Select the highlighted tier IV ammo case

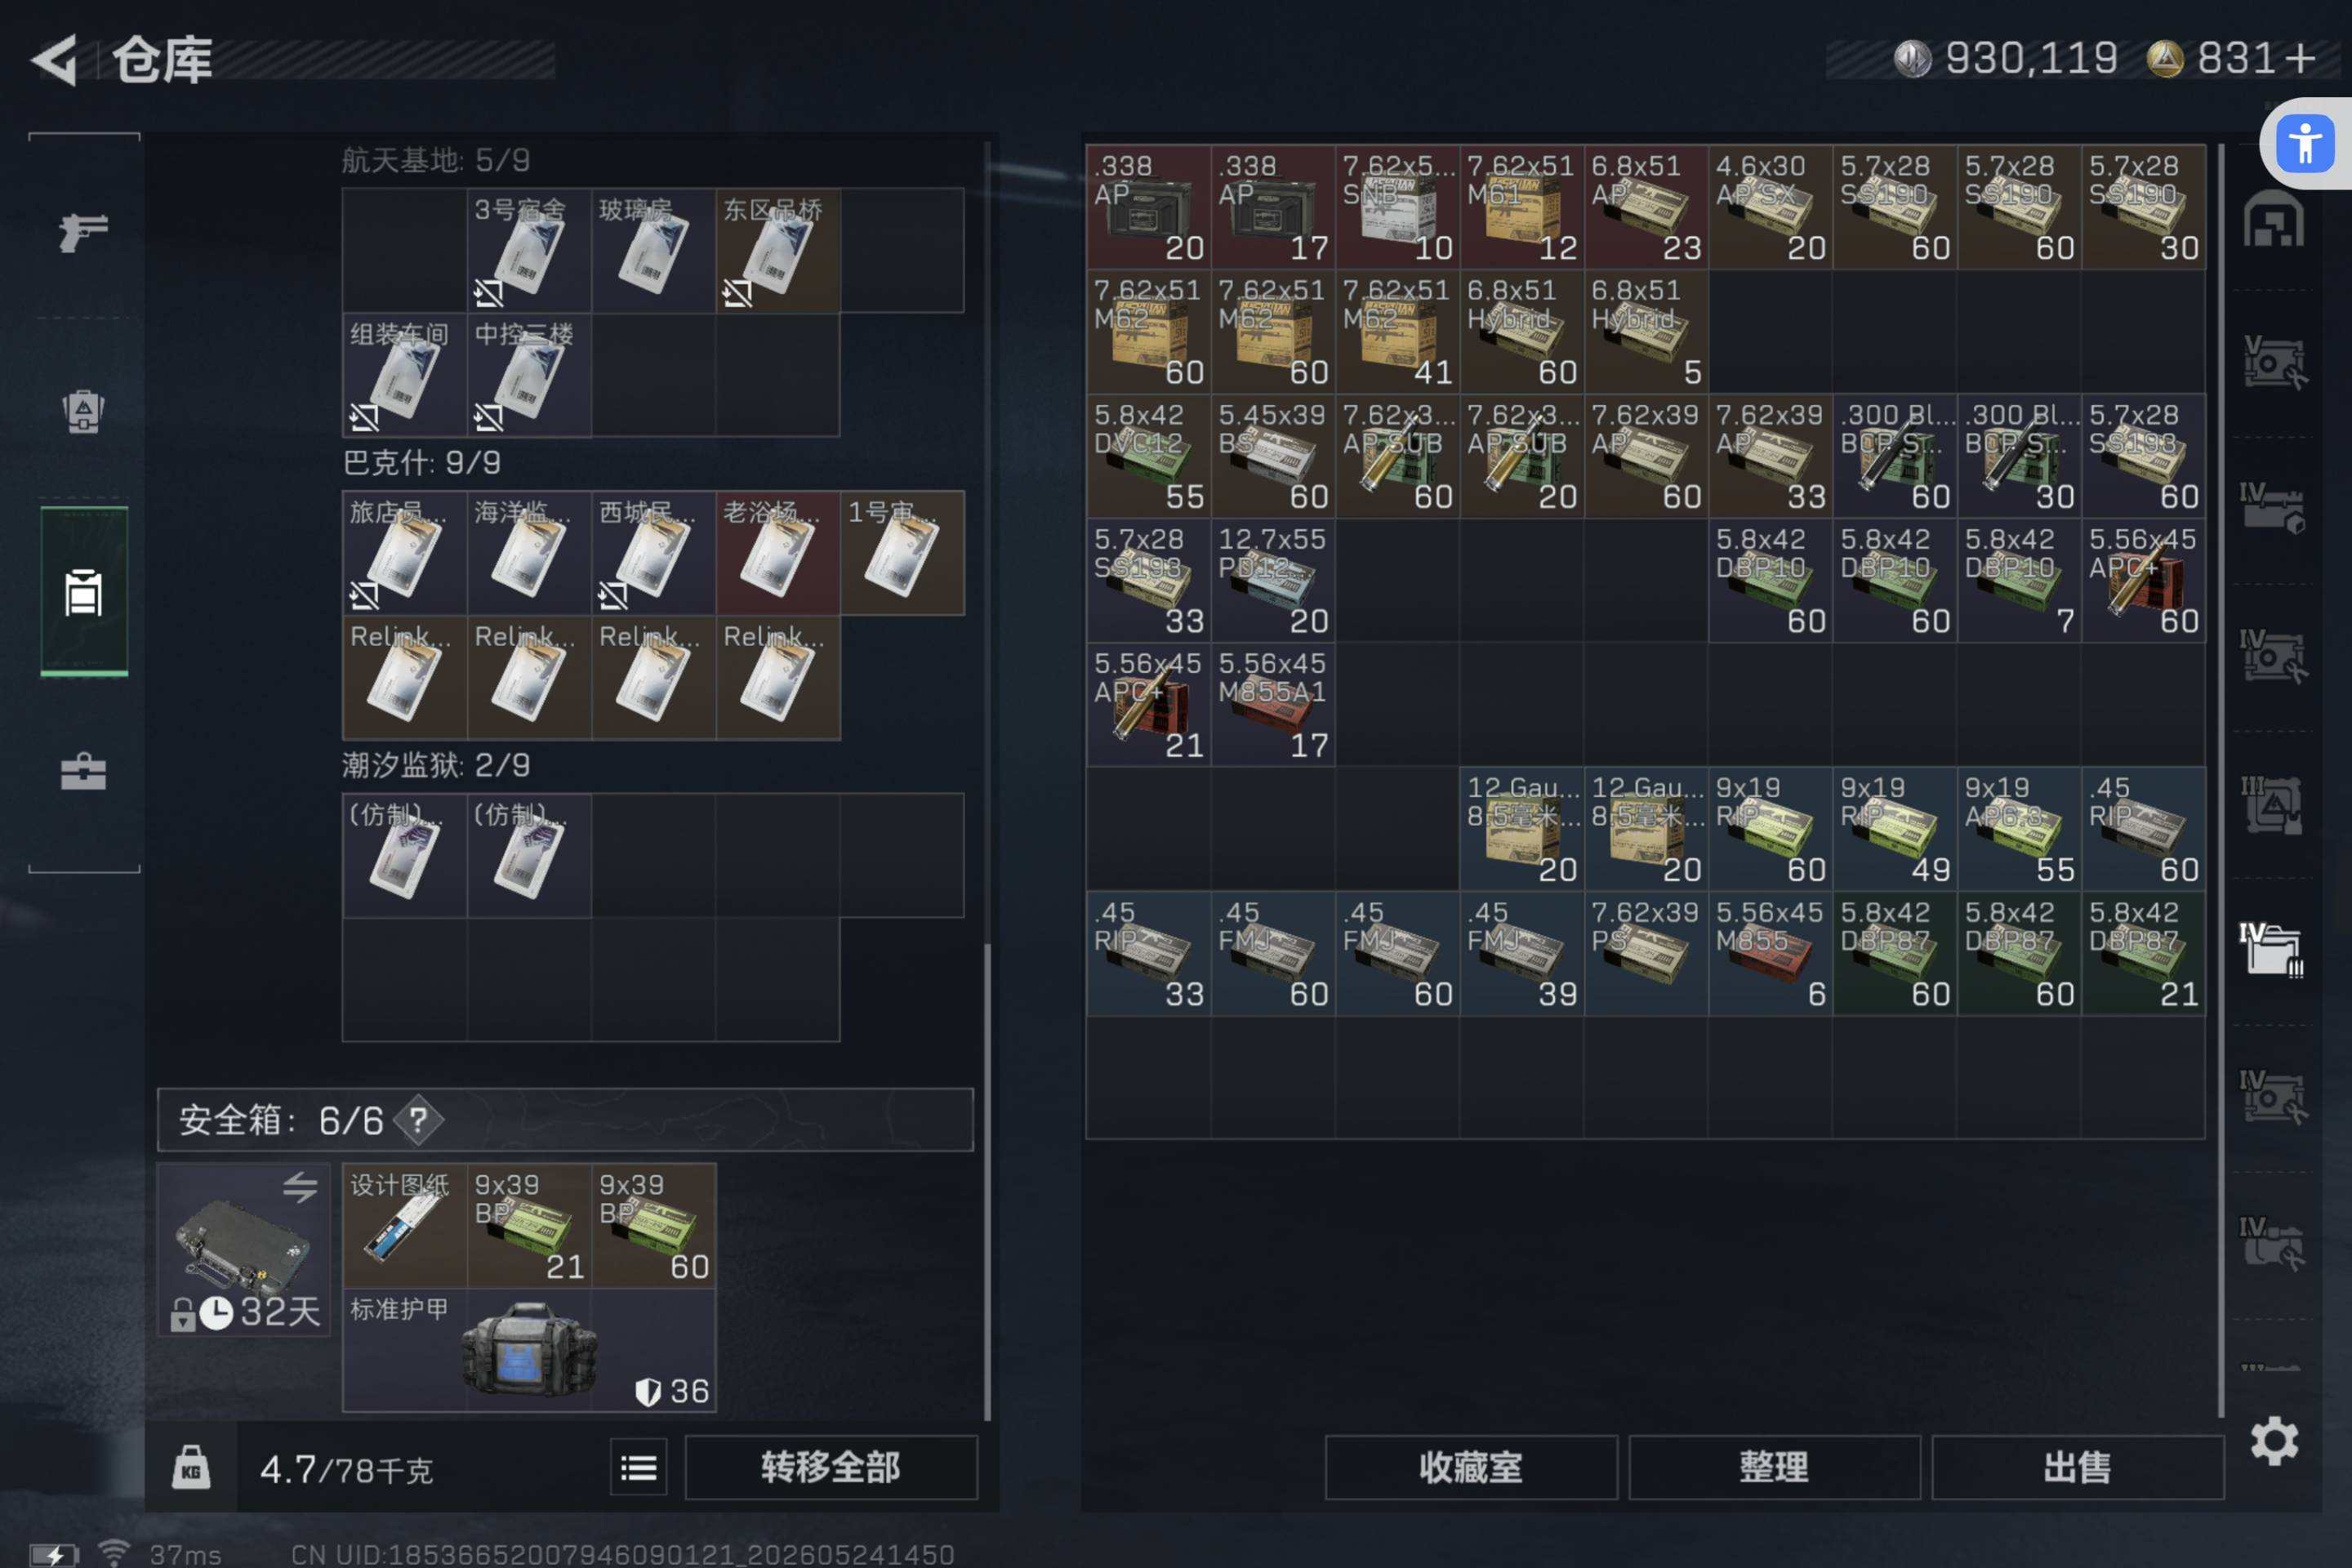click(2271, 949)
